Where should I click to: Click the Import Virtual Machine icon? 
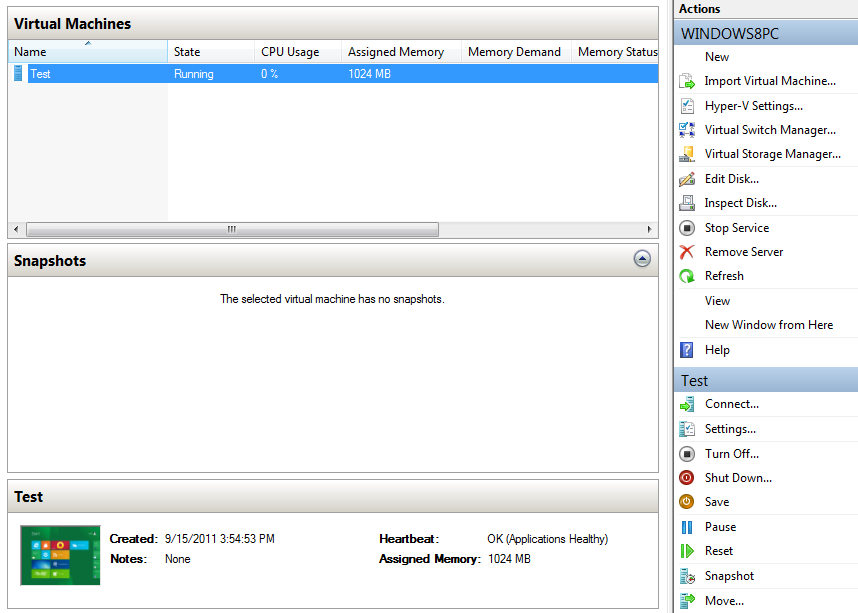tap(687, 81)
